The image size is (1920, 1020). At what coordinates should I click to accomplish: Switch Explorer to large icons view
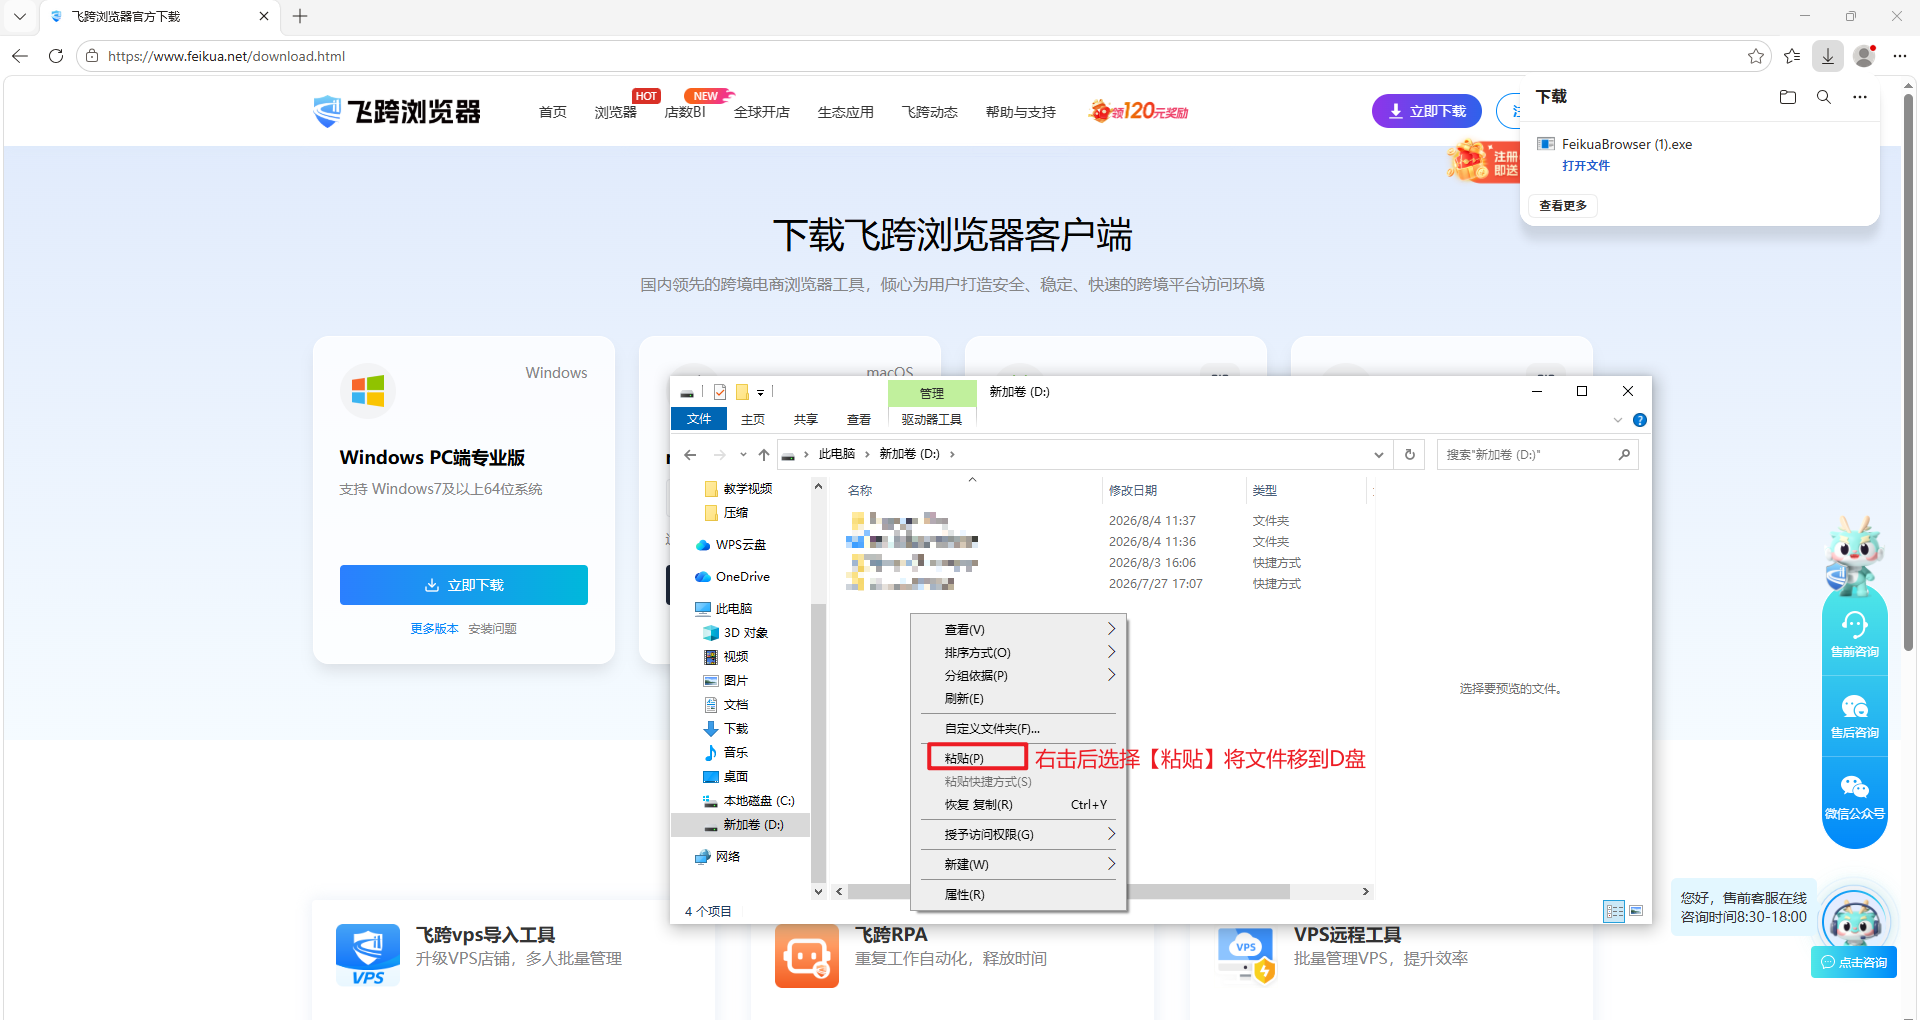click(x=1636, y=911)
